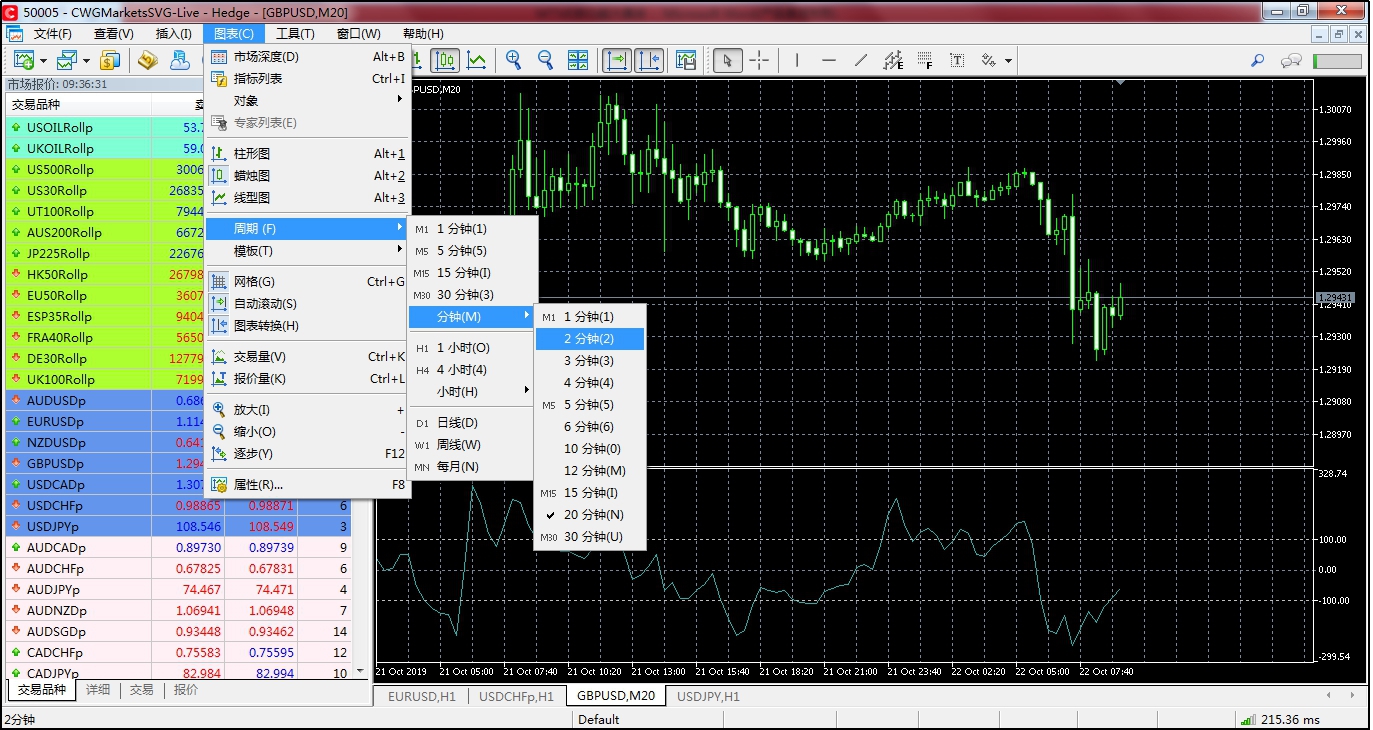Click the New Chart toolbar icon

tap(24, 61)
